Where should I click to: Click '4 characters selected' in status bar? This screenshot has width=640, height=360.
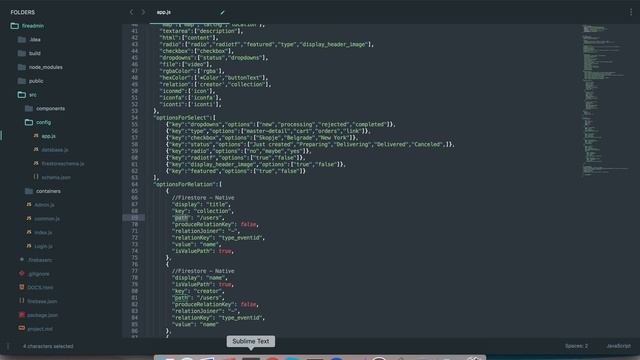tap(48, 347)
